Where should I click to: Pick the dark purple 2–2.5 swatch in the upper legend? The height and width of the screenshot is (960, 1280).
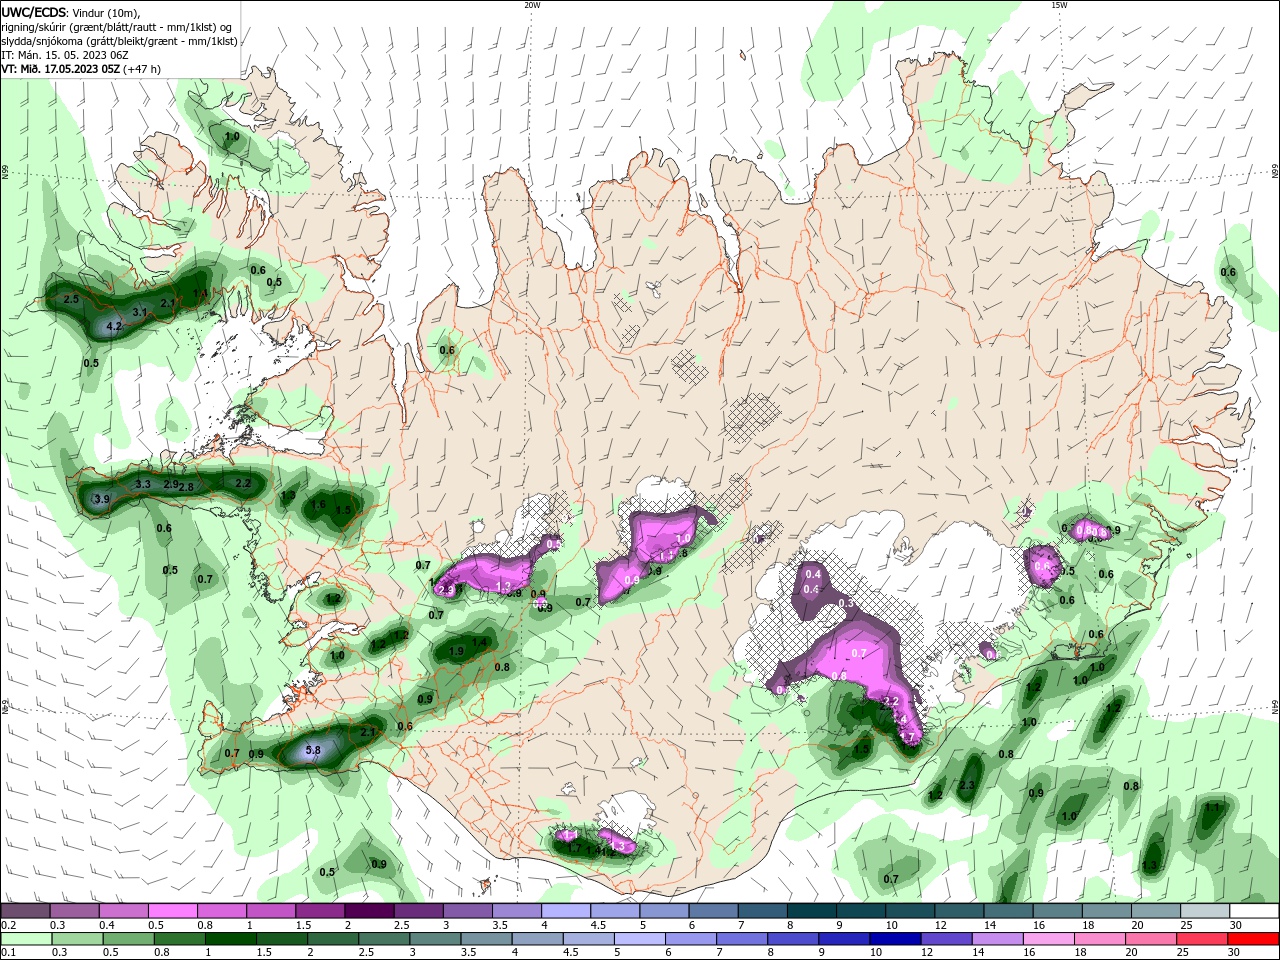(x=369, y=911)
